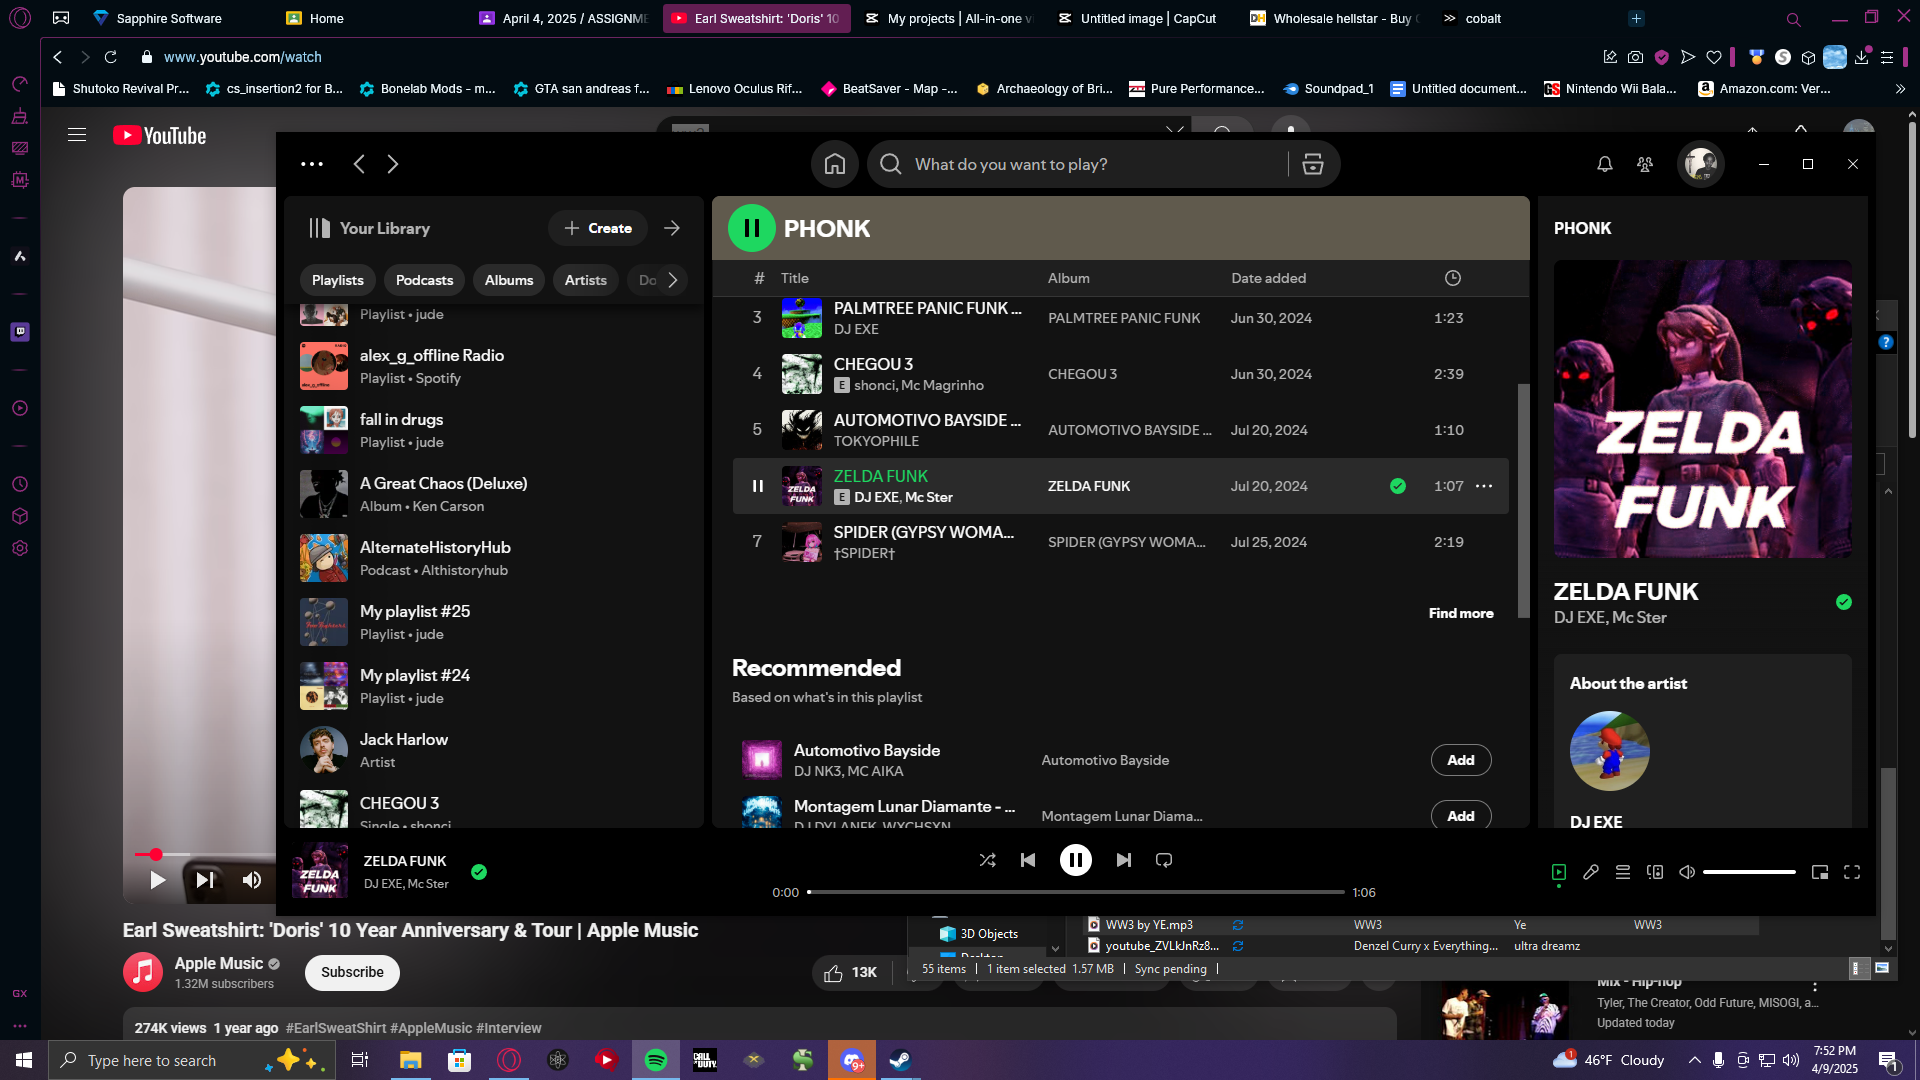Expand Your Library with arrow
This screenshot has height=1080, width=1920.
pos(672,228)
